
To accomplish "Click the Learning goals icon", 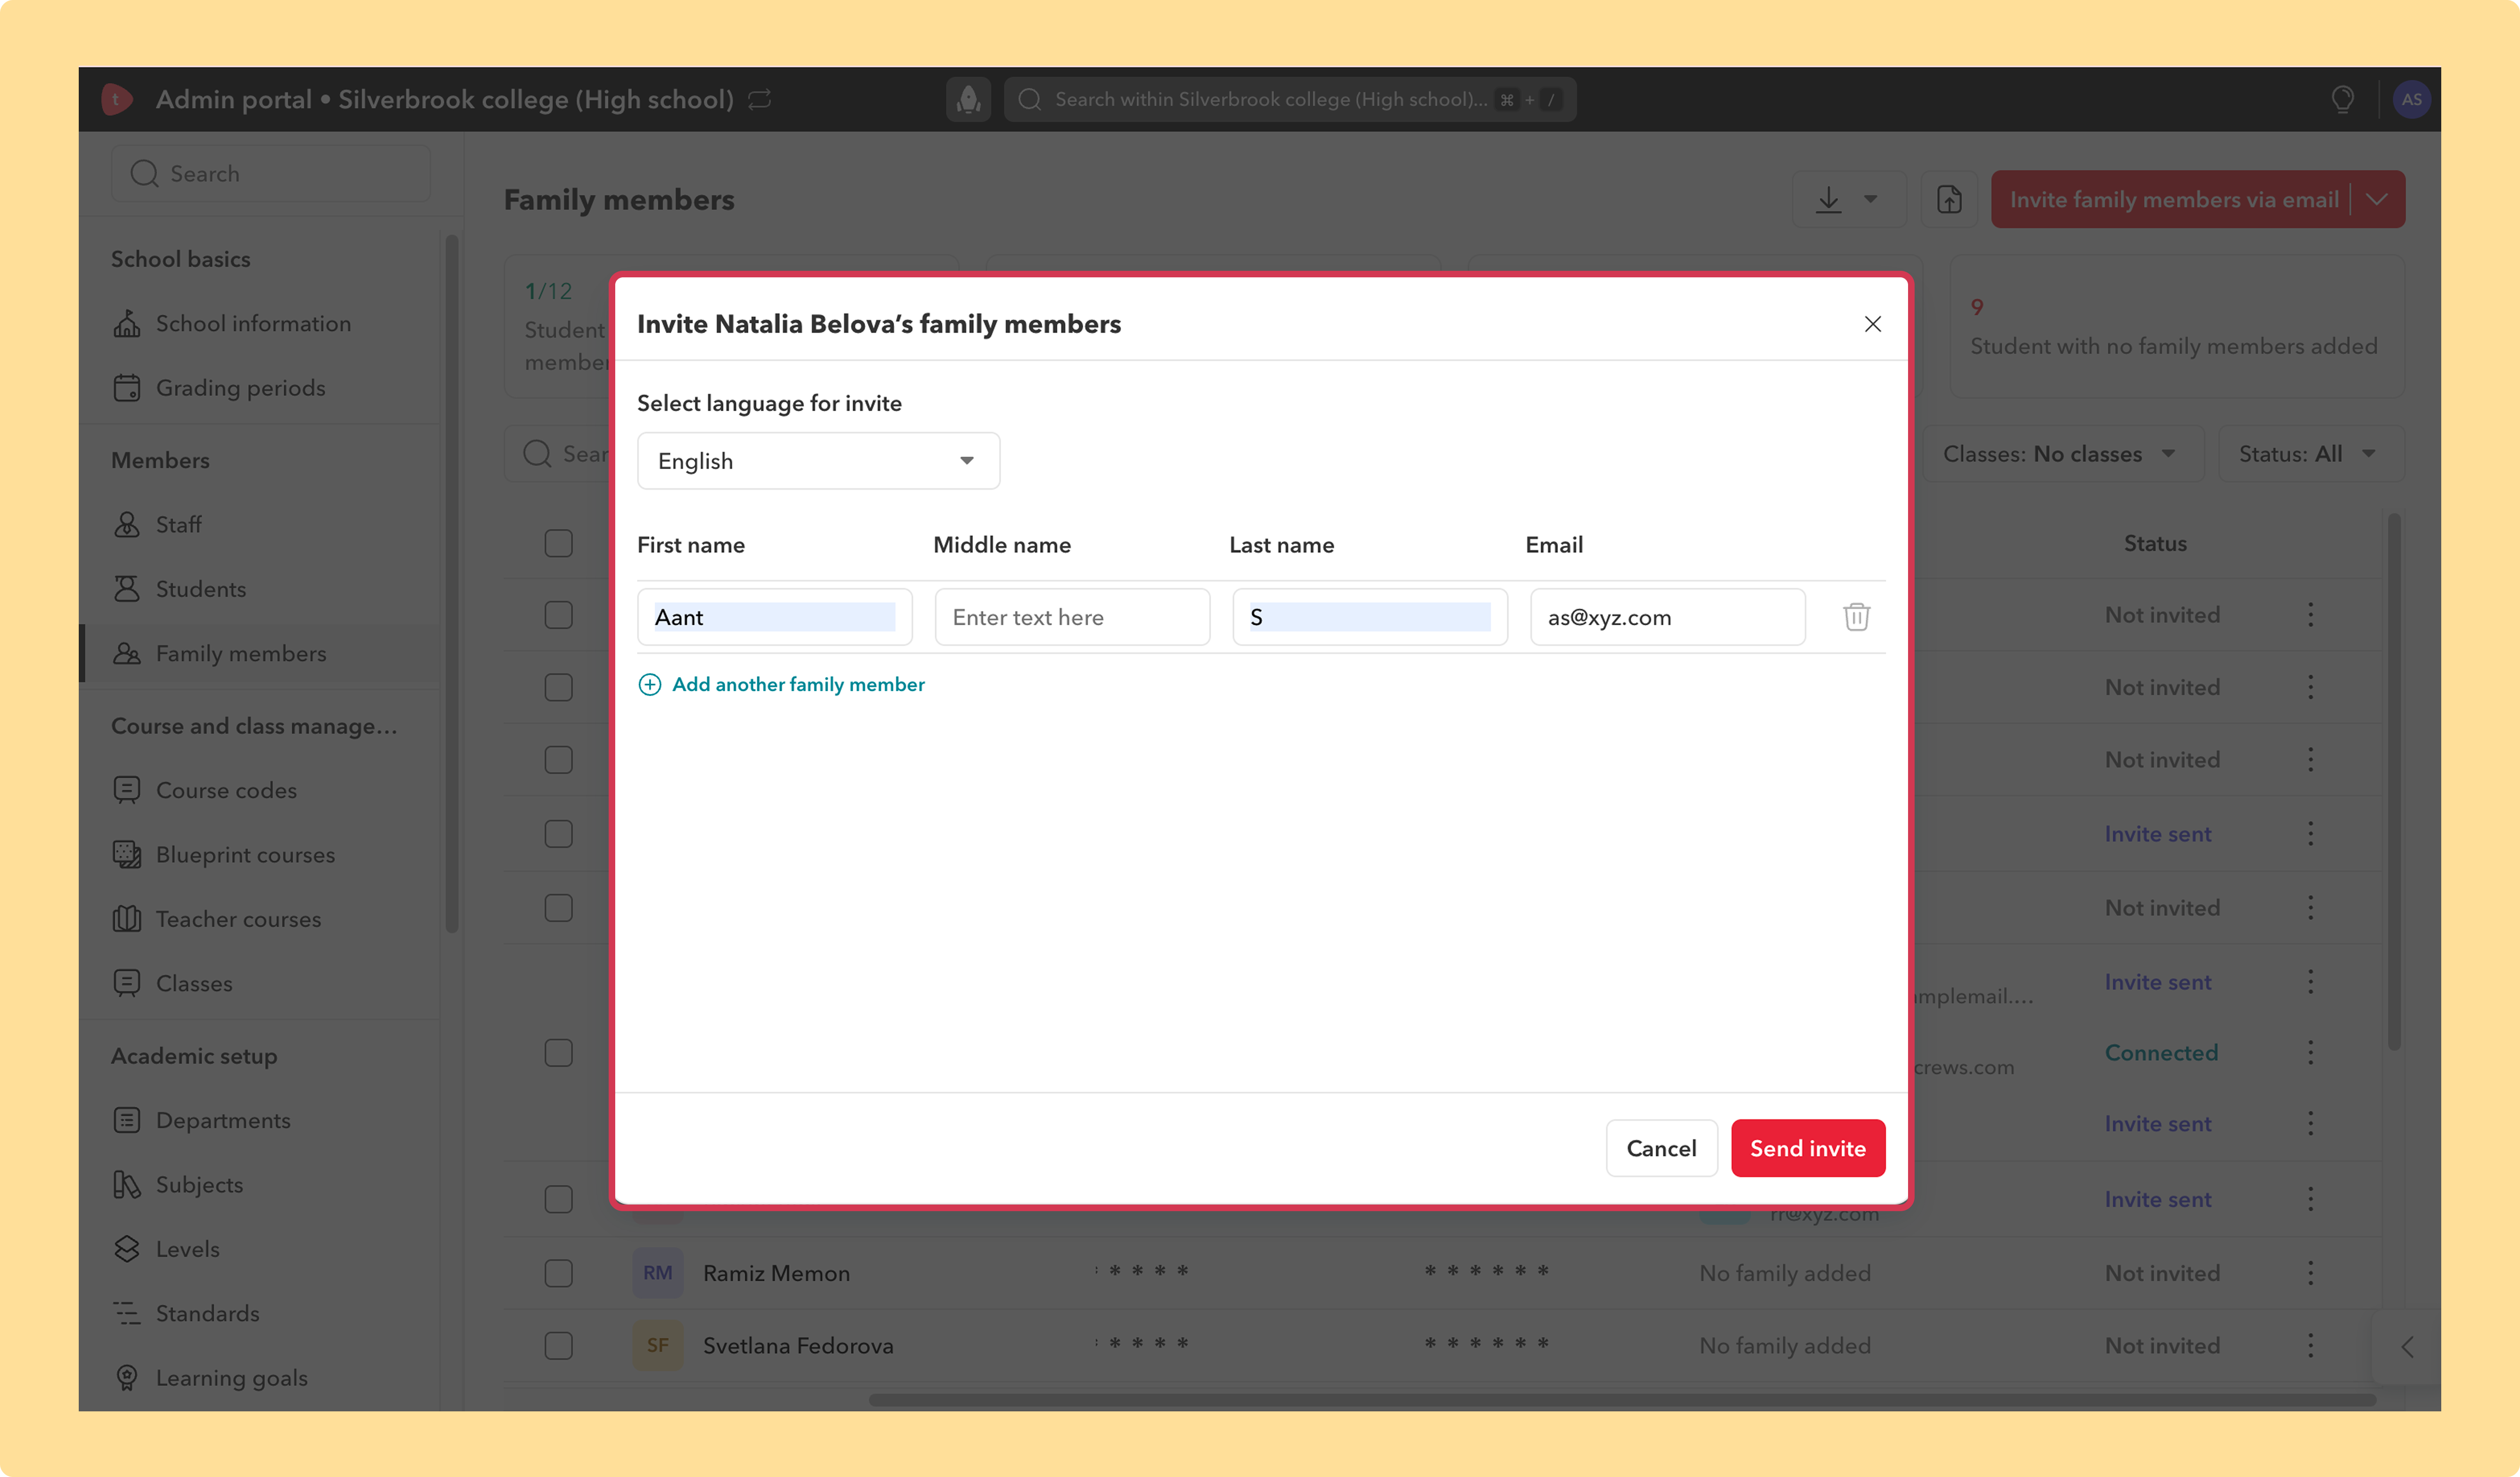I will click(x=127, y=1378).
